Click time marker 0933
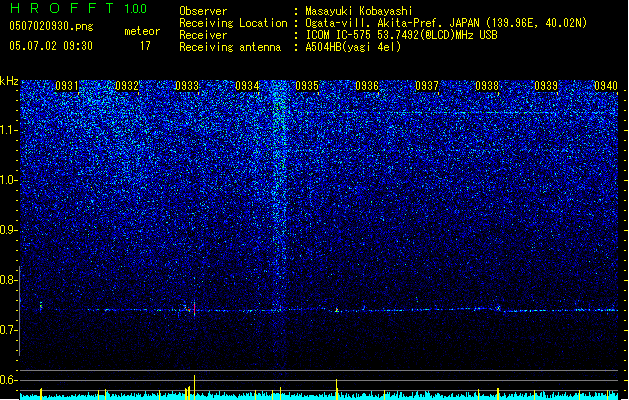This screenshot has height=400, width=629. pyautogui.click(x=187, y=86)
